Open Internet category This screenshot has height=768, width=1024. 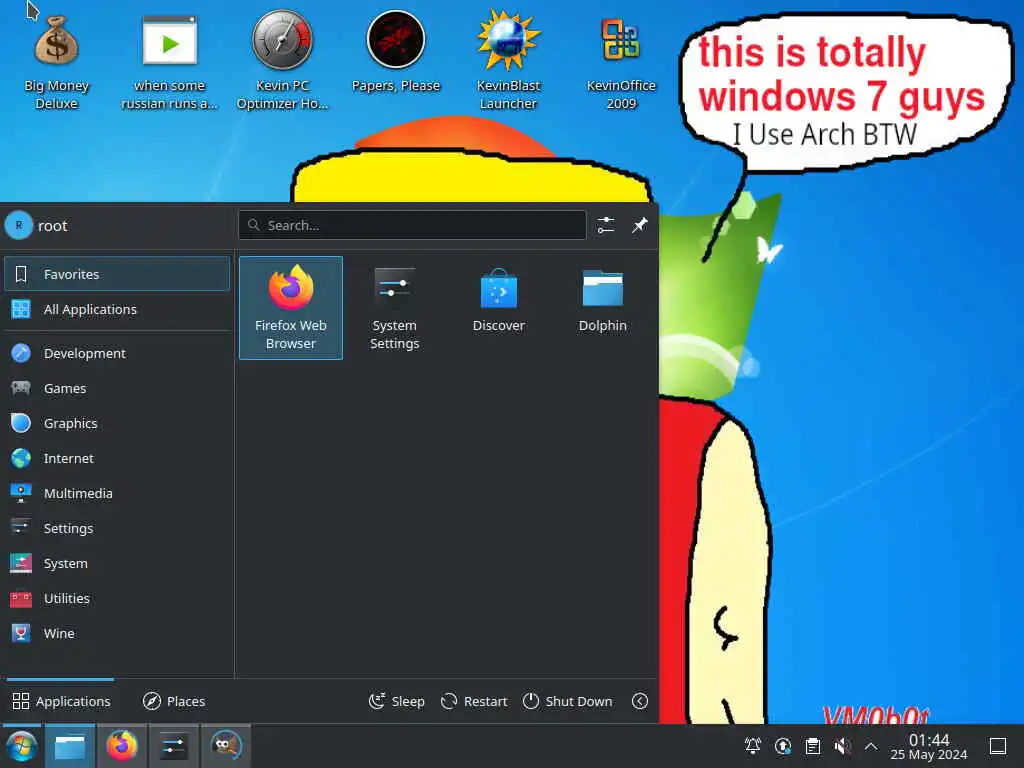coord(117,458)
